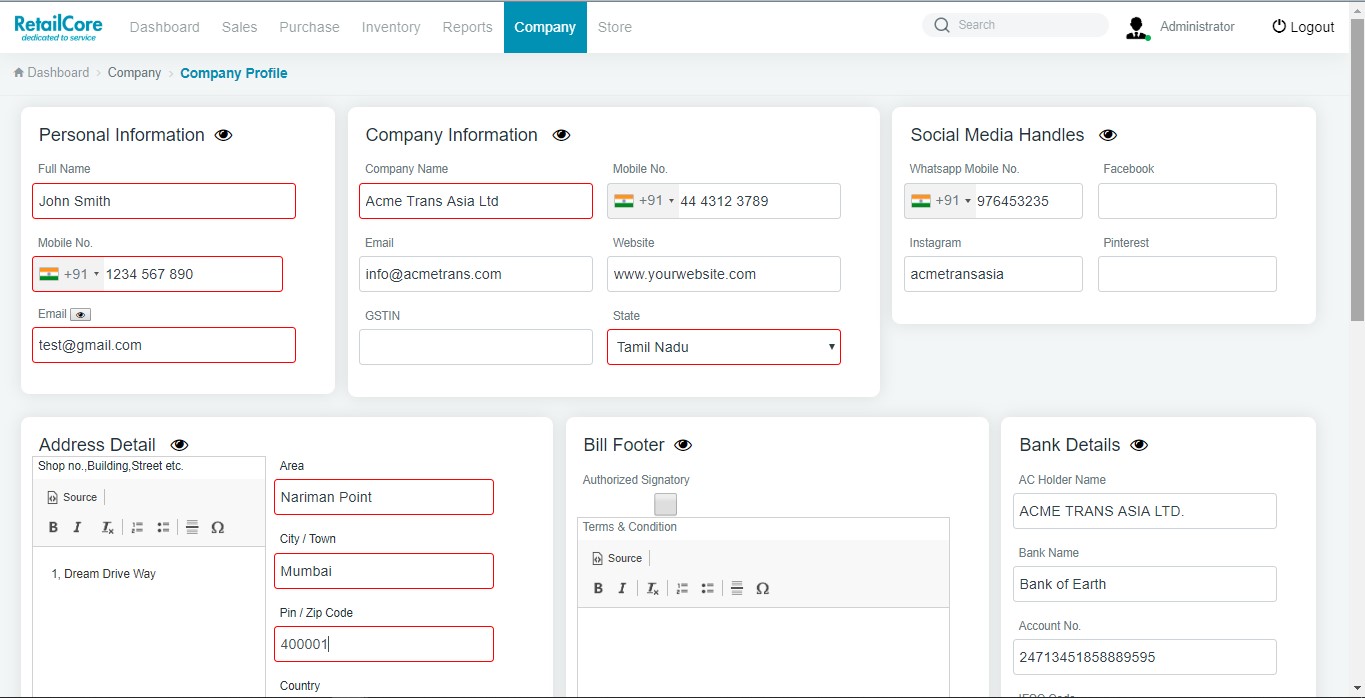Remove formatting in Terms & Condition editor
The width and height of the screenshot is (1365, 698).
[x=653, y=589]
